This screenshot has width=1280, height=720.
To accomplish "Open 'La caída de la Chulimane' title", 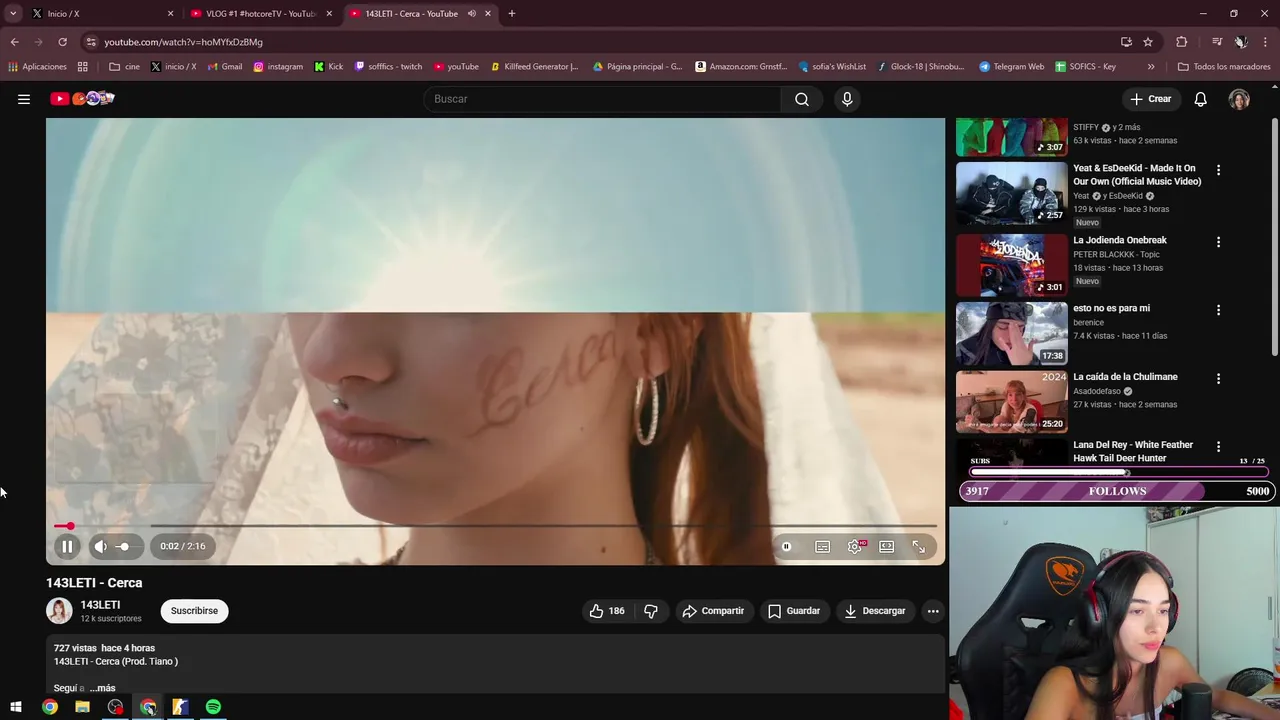I will (1125, 377).
